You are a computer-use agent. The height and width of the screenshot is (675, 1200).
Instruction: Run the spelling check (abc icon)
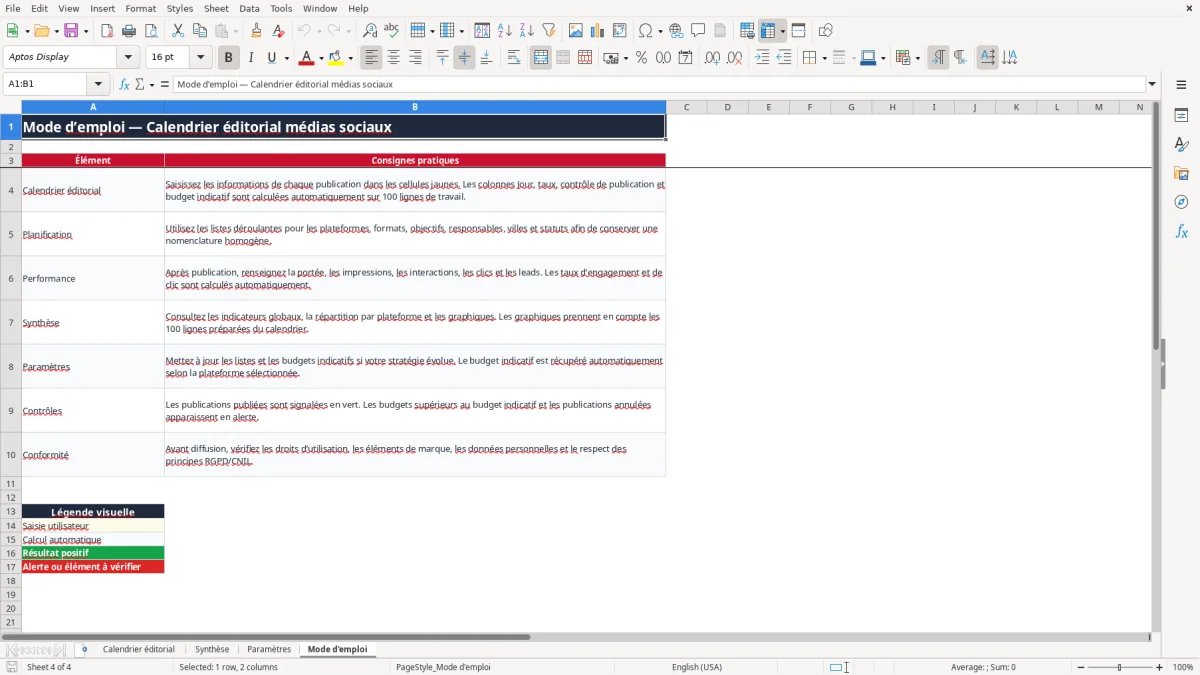(x=391, y=31)
